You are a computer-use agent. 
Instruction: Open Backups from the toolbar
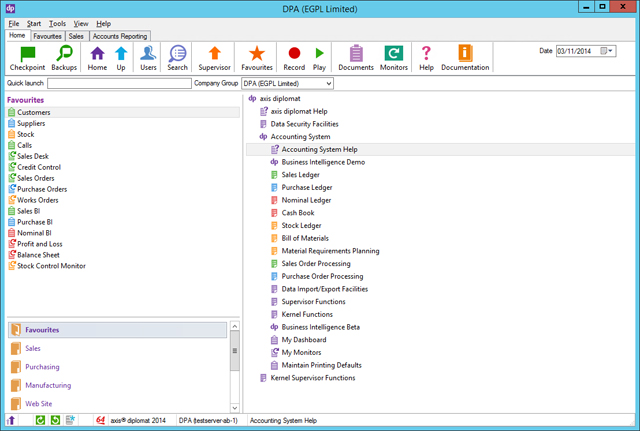pyautogui.click(x=64, y=58)
